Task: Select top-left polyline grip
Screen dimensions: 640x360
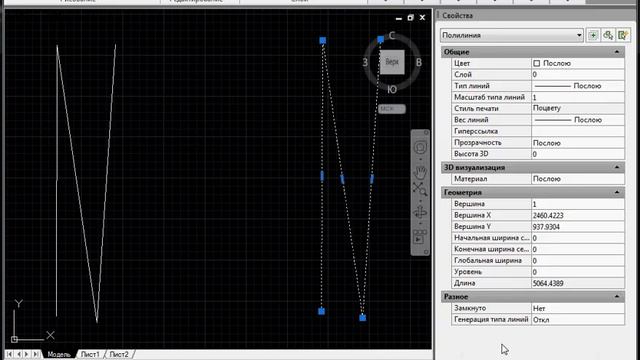Action: (x=322, y=40)
